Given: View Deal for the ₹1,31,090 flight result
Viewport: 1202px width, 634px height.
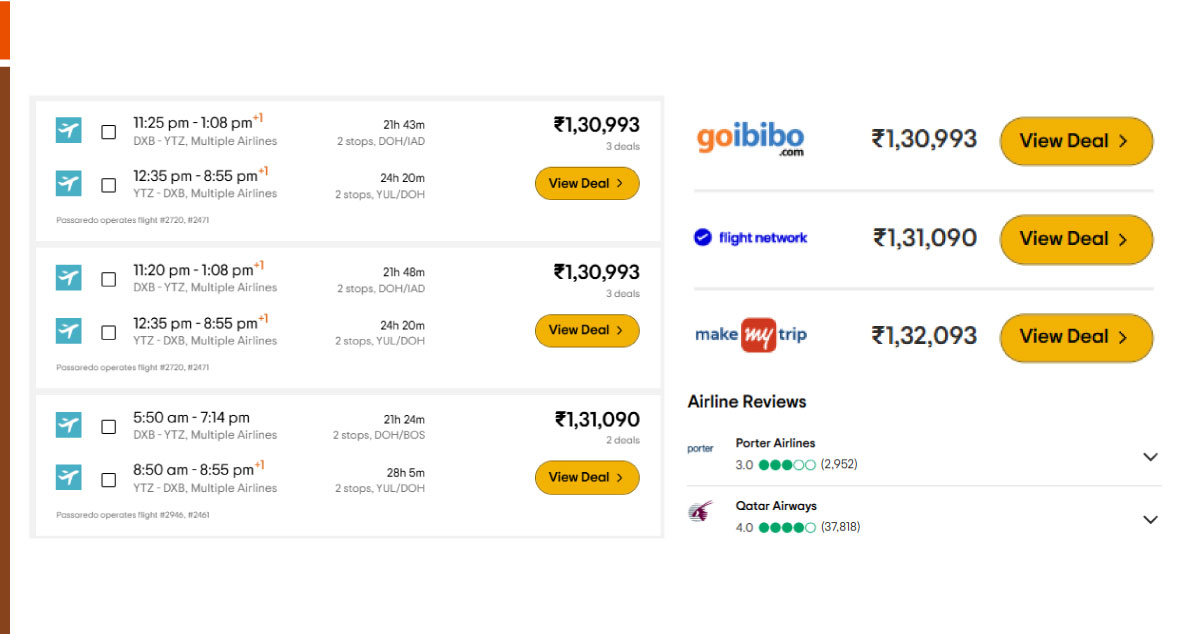Looking at the screenshot, I should pyautogui.click(x=587, y=477).
